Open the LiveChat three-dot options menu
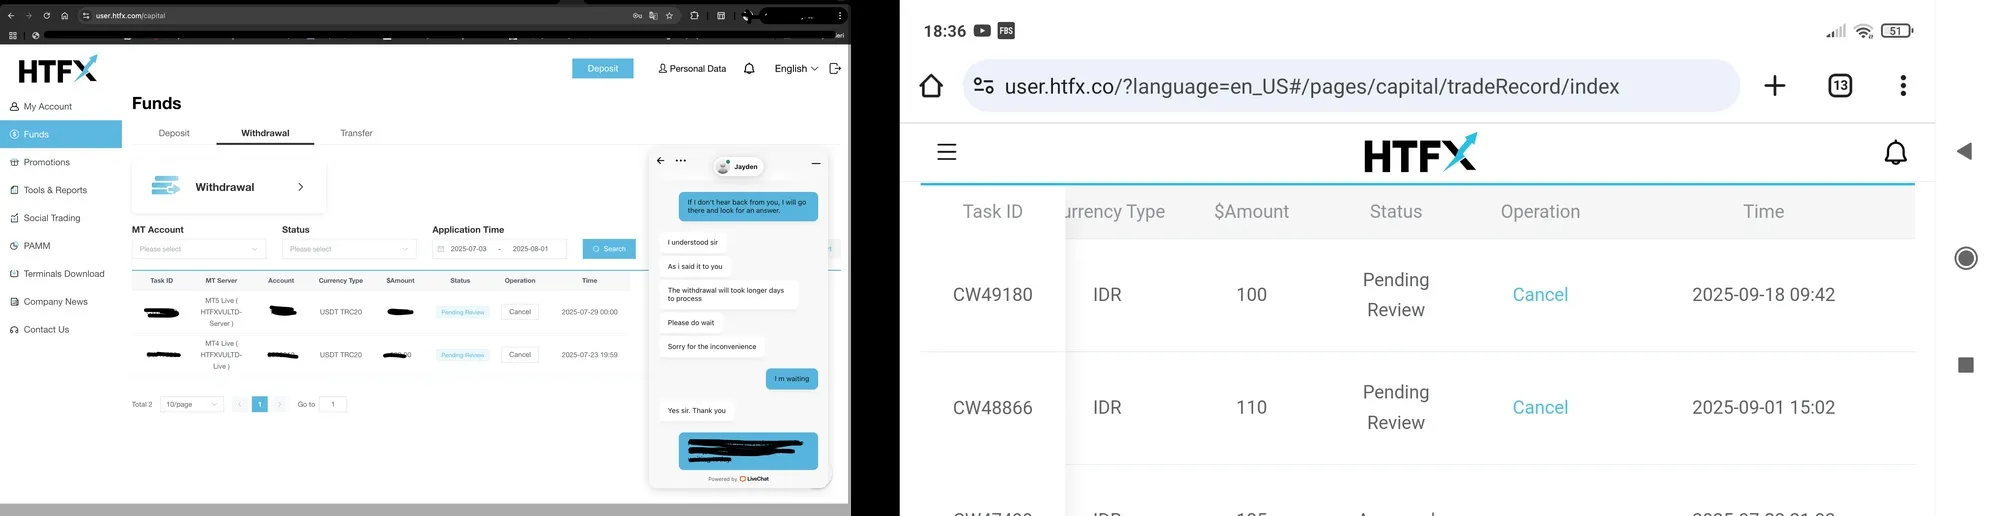The width and height of the screenshot is (2000, 516). [681, 160]
